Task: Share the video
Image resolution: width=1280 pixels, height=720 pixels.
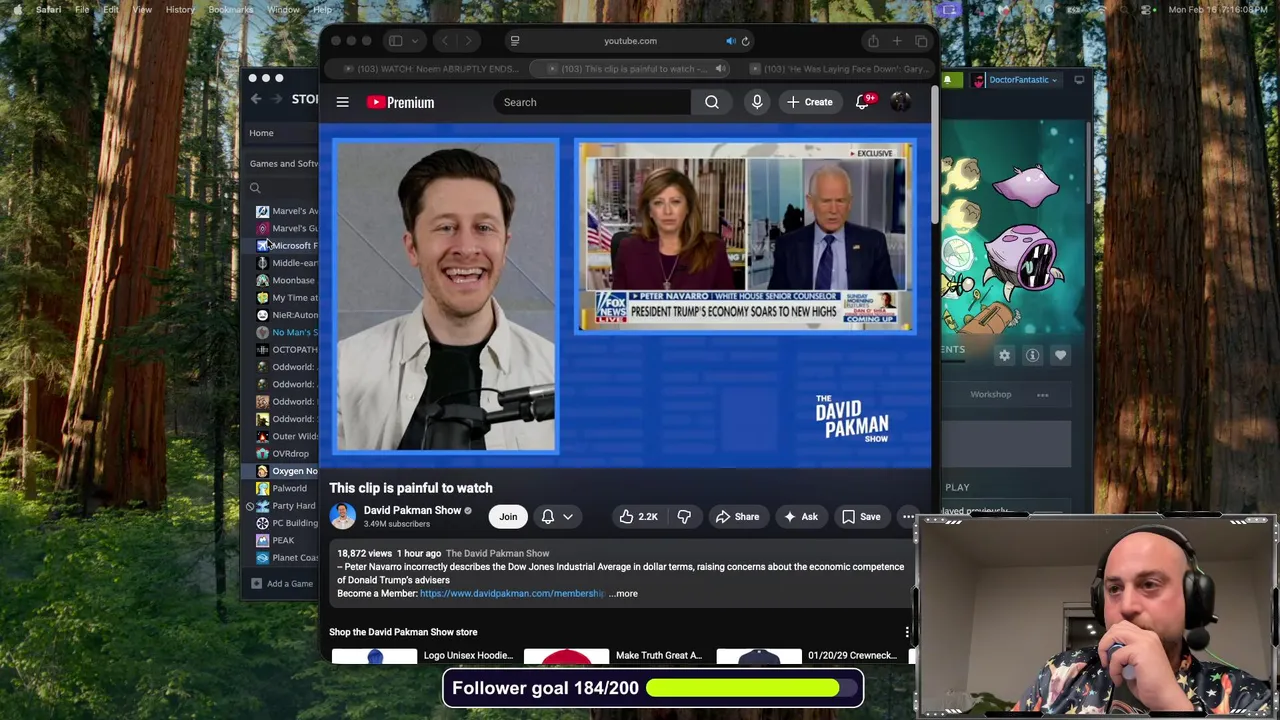Action: [x=737, y=517]
